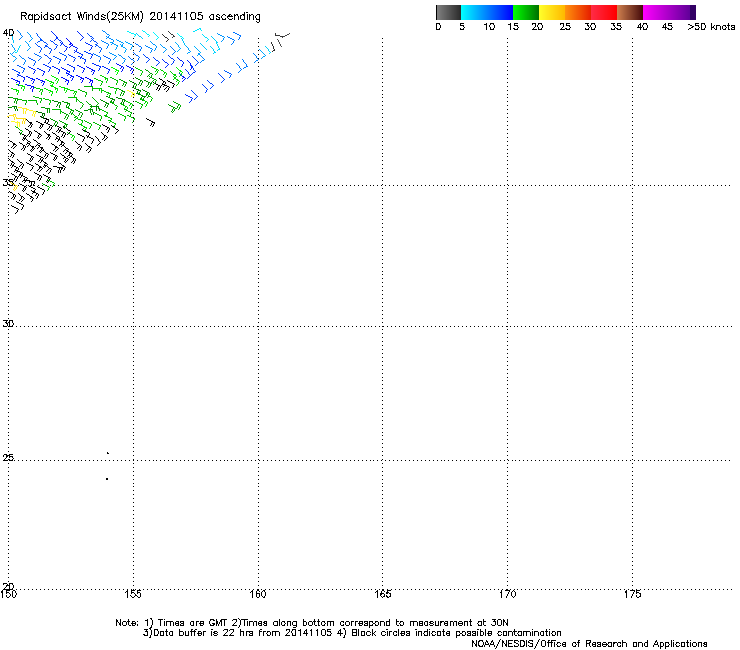Click the brown 35-40 knots color segment
Screen dimensions: 740x650
(x=630, y=12)
